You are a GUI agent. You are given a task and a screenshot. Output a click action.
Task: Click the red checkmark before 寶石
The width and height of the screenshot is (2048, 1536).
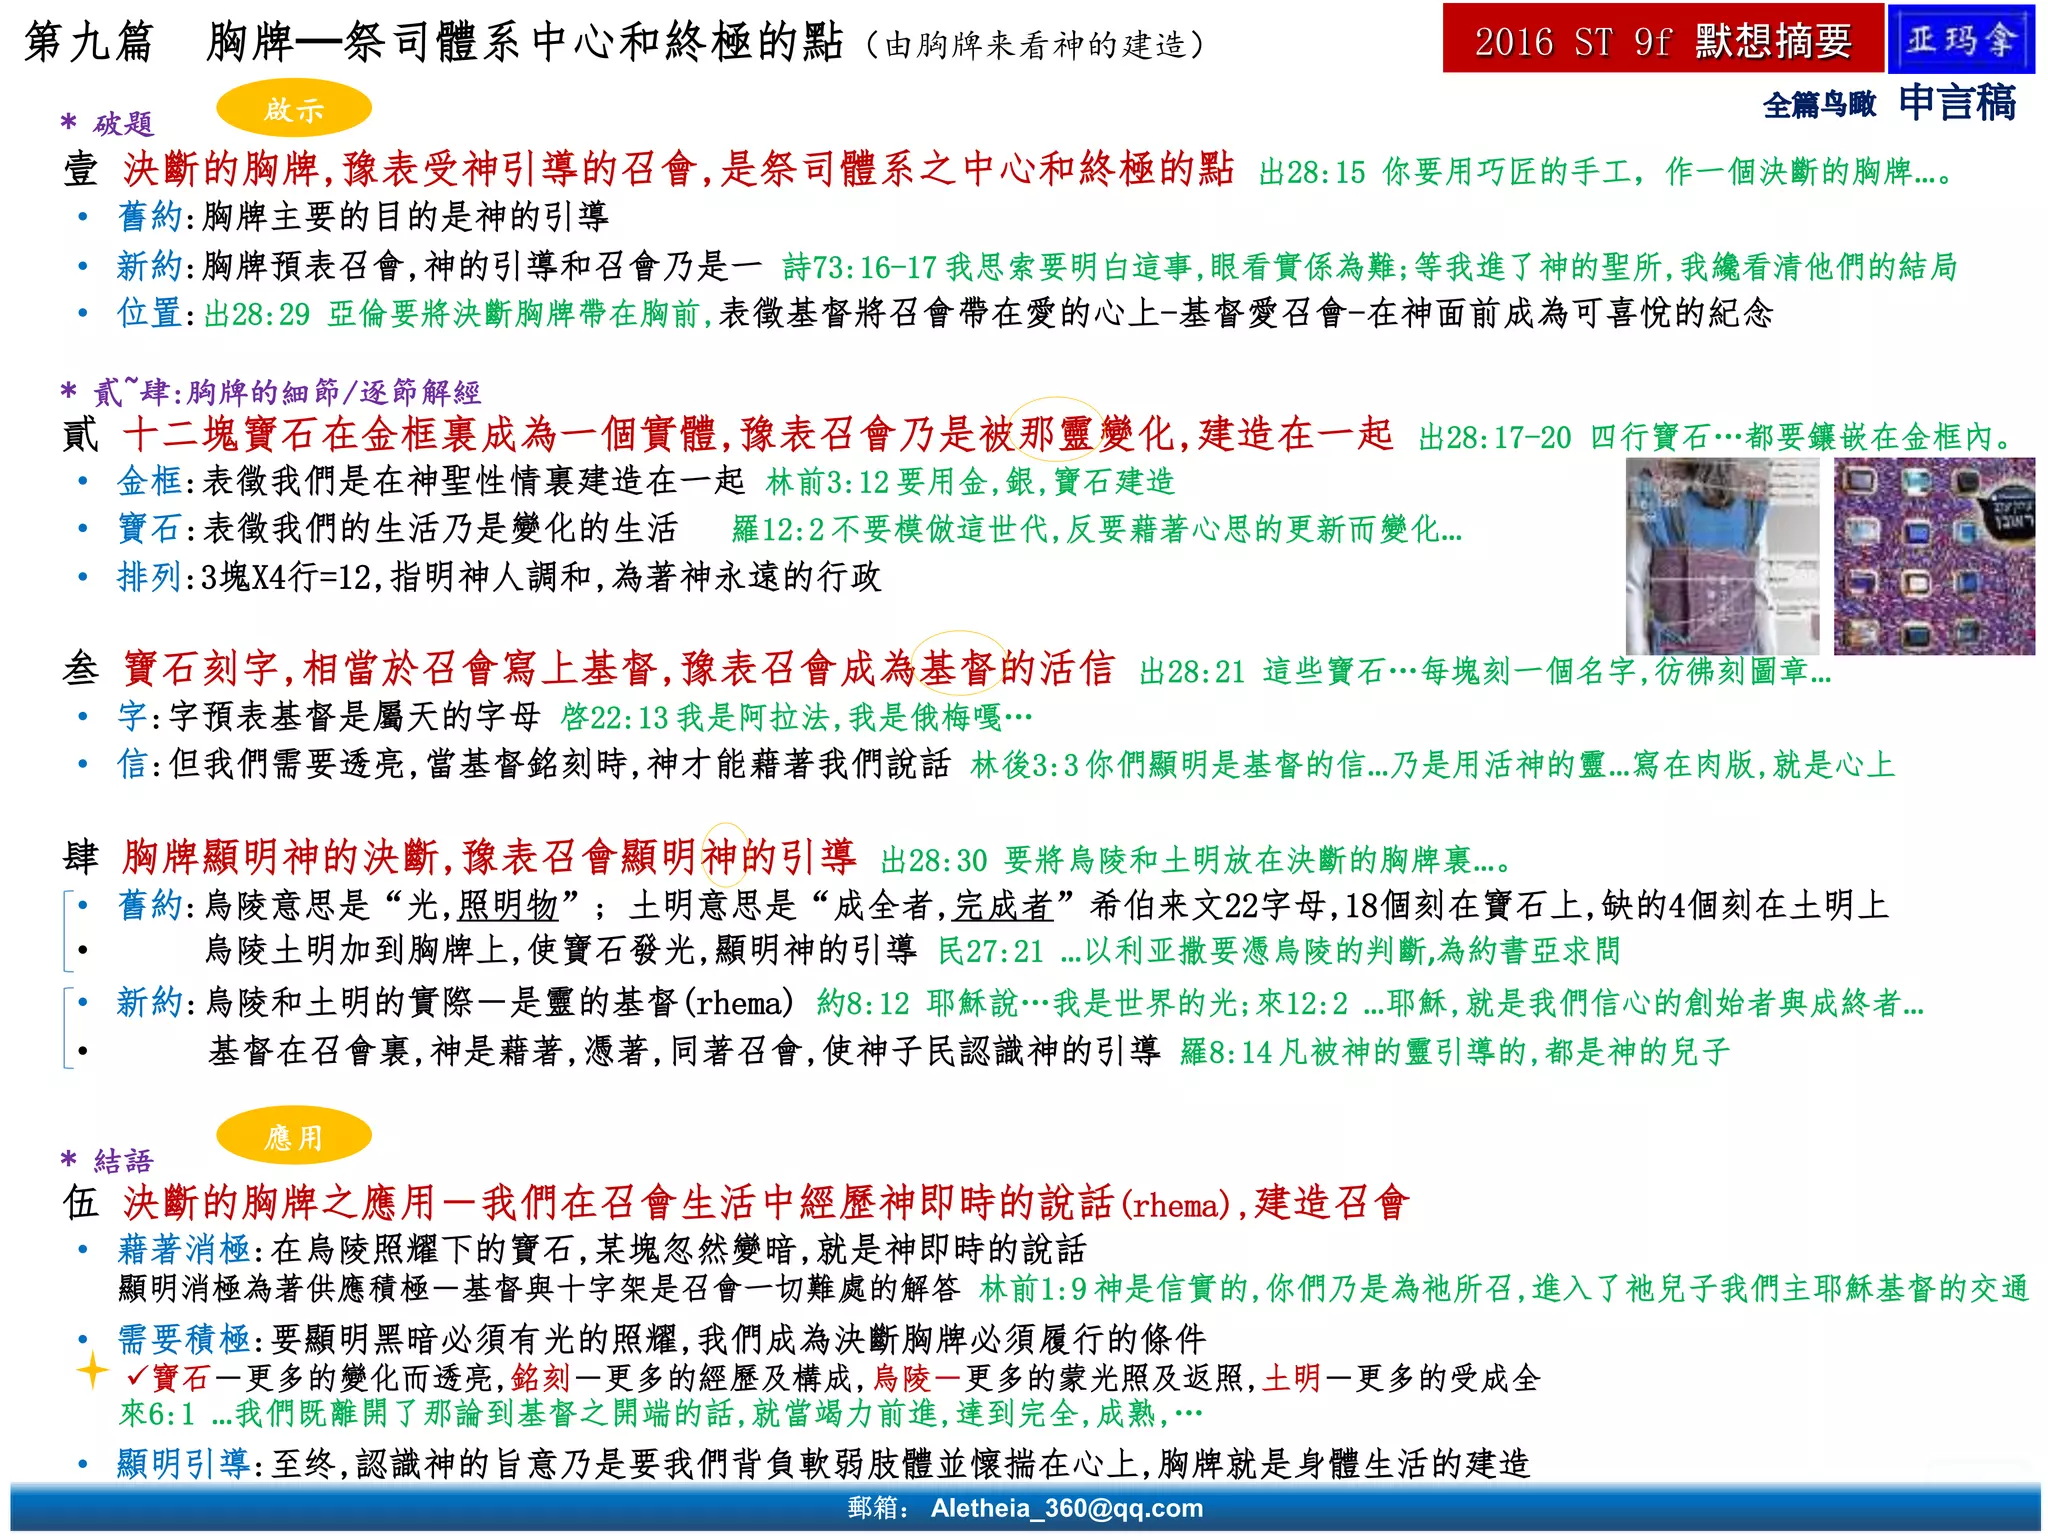137,1377
